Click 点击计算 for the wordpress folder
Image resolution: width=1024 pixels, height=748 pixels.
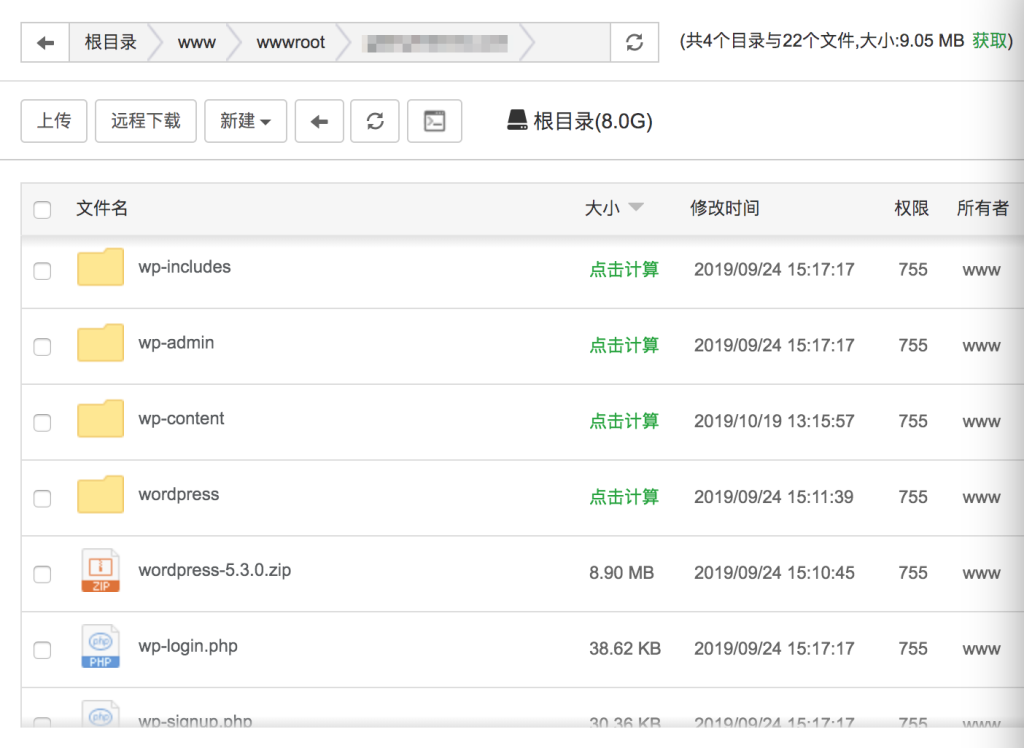click(624, 497)
